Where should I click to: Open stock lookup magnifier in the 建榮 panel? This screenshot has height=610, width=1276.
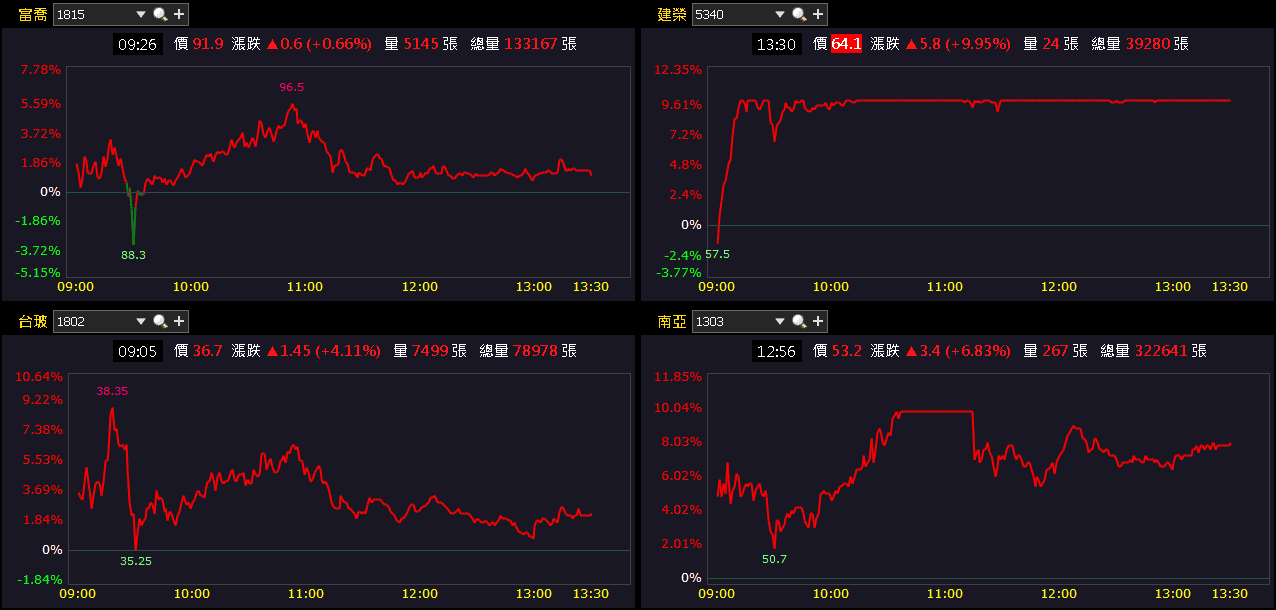[799, 14]
